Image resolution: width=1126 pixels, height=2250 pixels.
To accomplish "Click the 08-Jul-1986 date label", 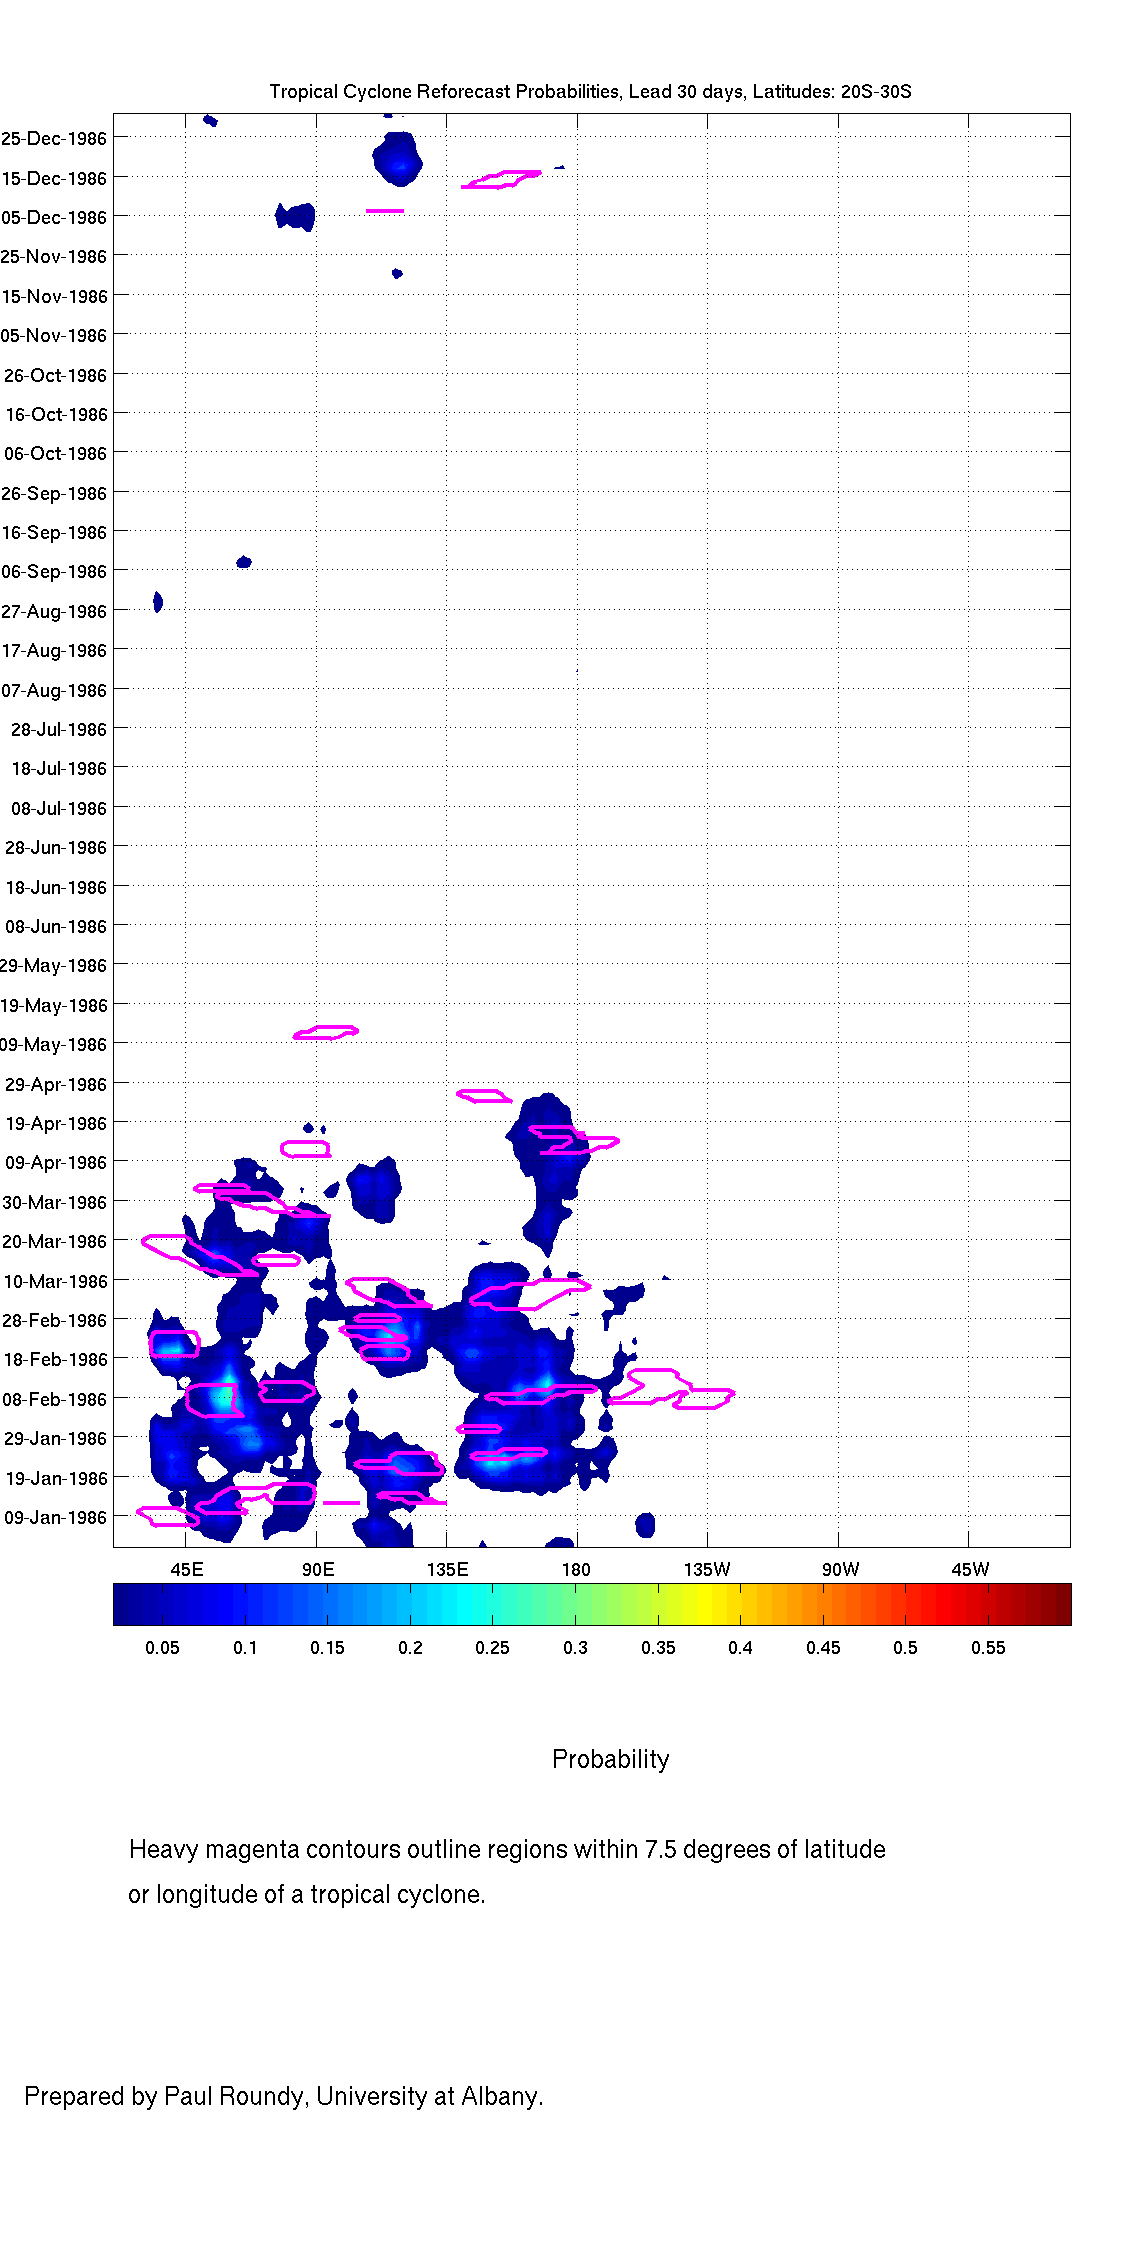I will pyautogui.click(x=59, y=809).
